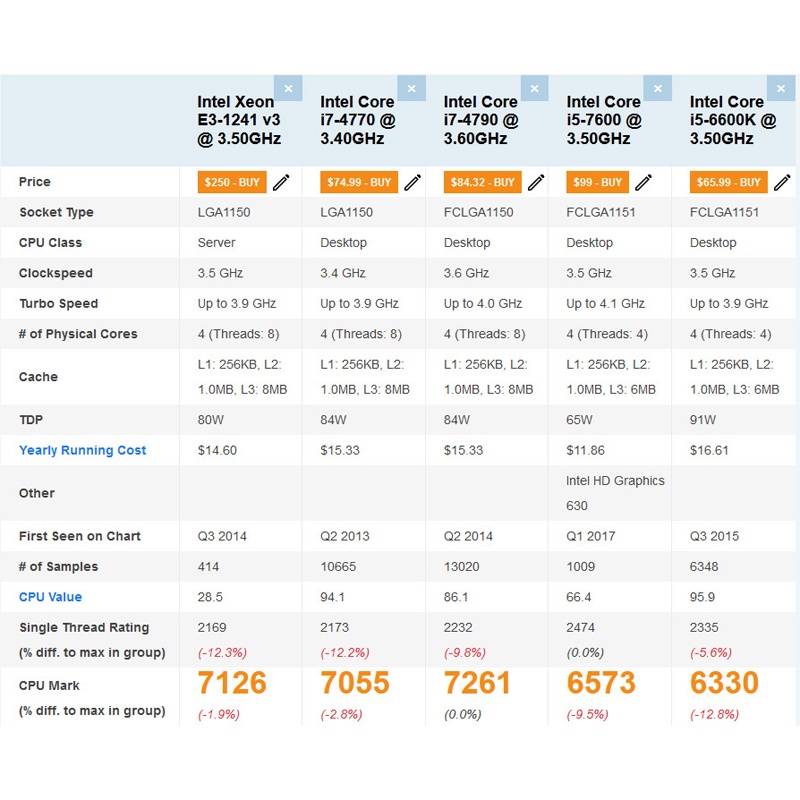Open the CPU Value link
Screen dimensions: 800x800
pos(51,597)
